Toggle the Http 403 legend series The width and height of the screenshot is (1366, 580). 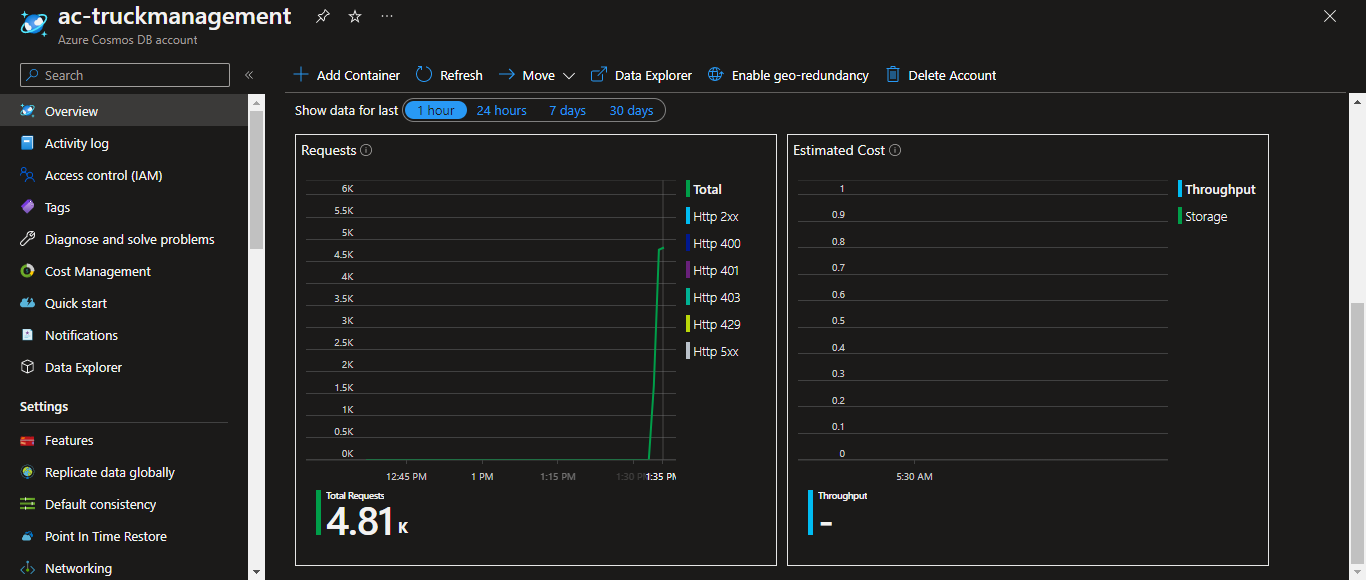713,297
